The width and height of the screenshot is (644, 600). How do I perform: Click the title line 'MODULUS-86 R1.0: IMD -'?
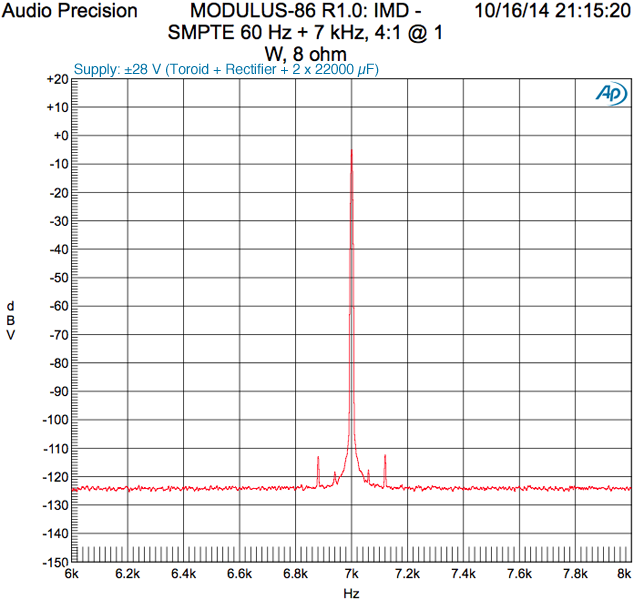point(306,10)
